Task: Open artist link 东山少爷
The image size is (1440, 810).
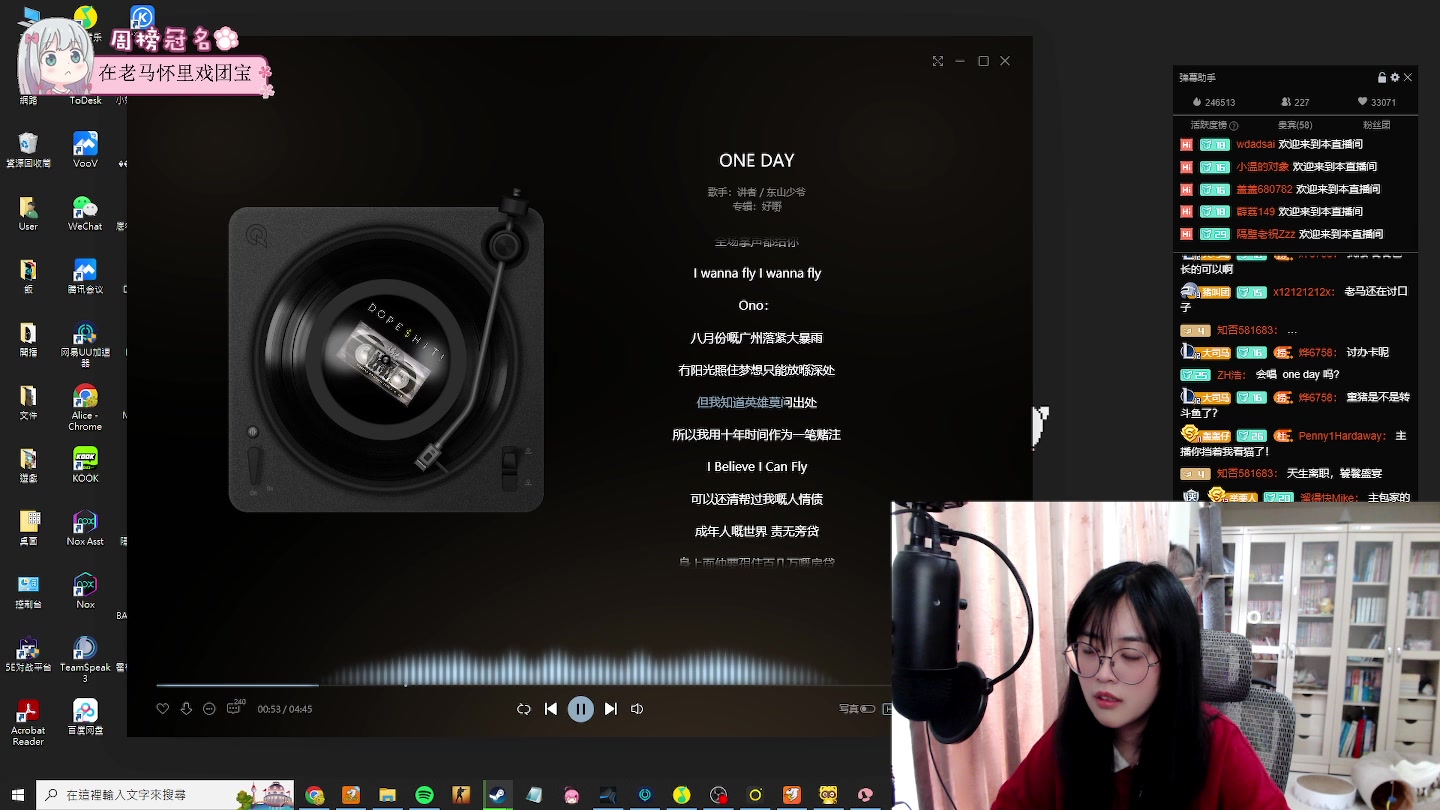Action: tap(786, 192)
